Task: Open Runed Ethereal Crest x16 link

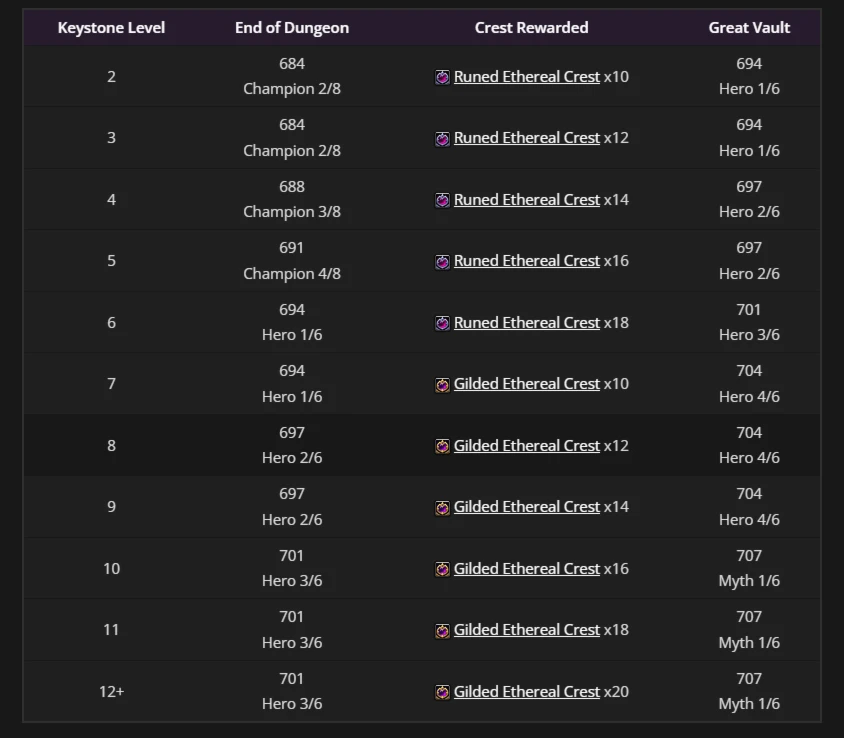Action: [526, 261]
